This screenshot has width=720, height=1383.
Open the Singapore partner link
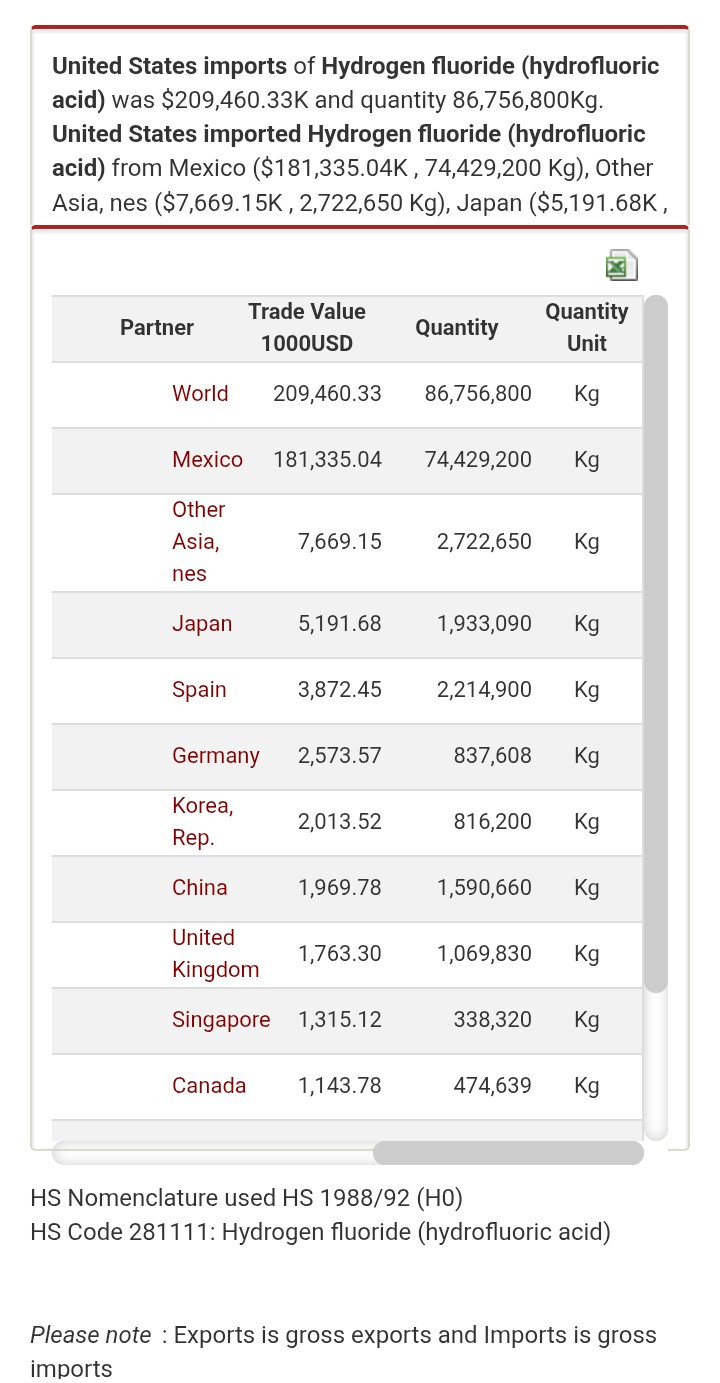pyautogui.click(x=221, y=1019)
